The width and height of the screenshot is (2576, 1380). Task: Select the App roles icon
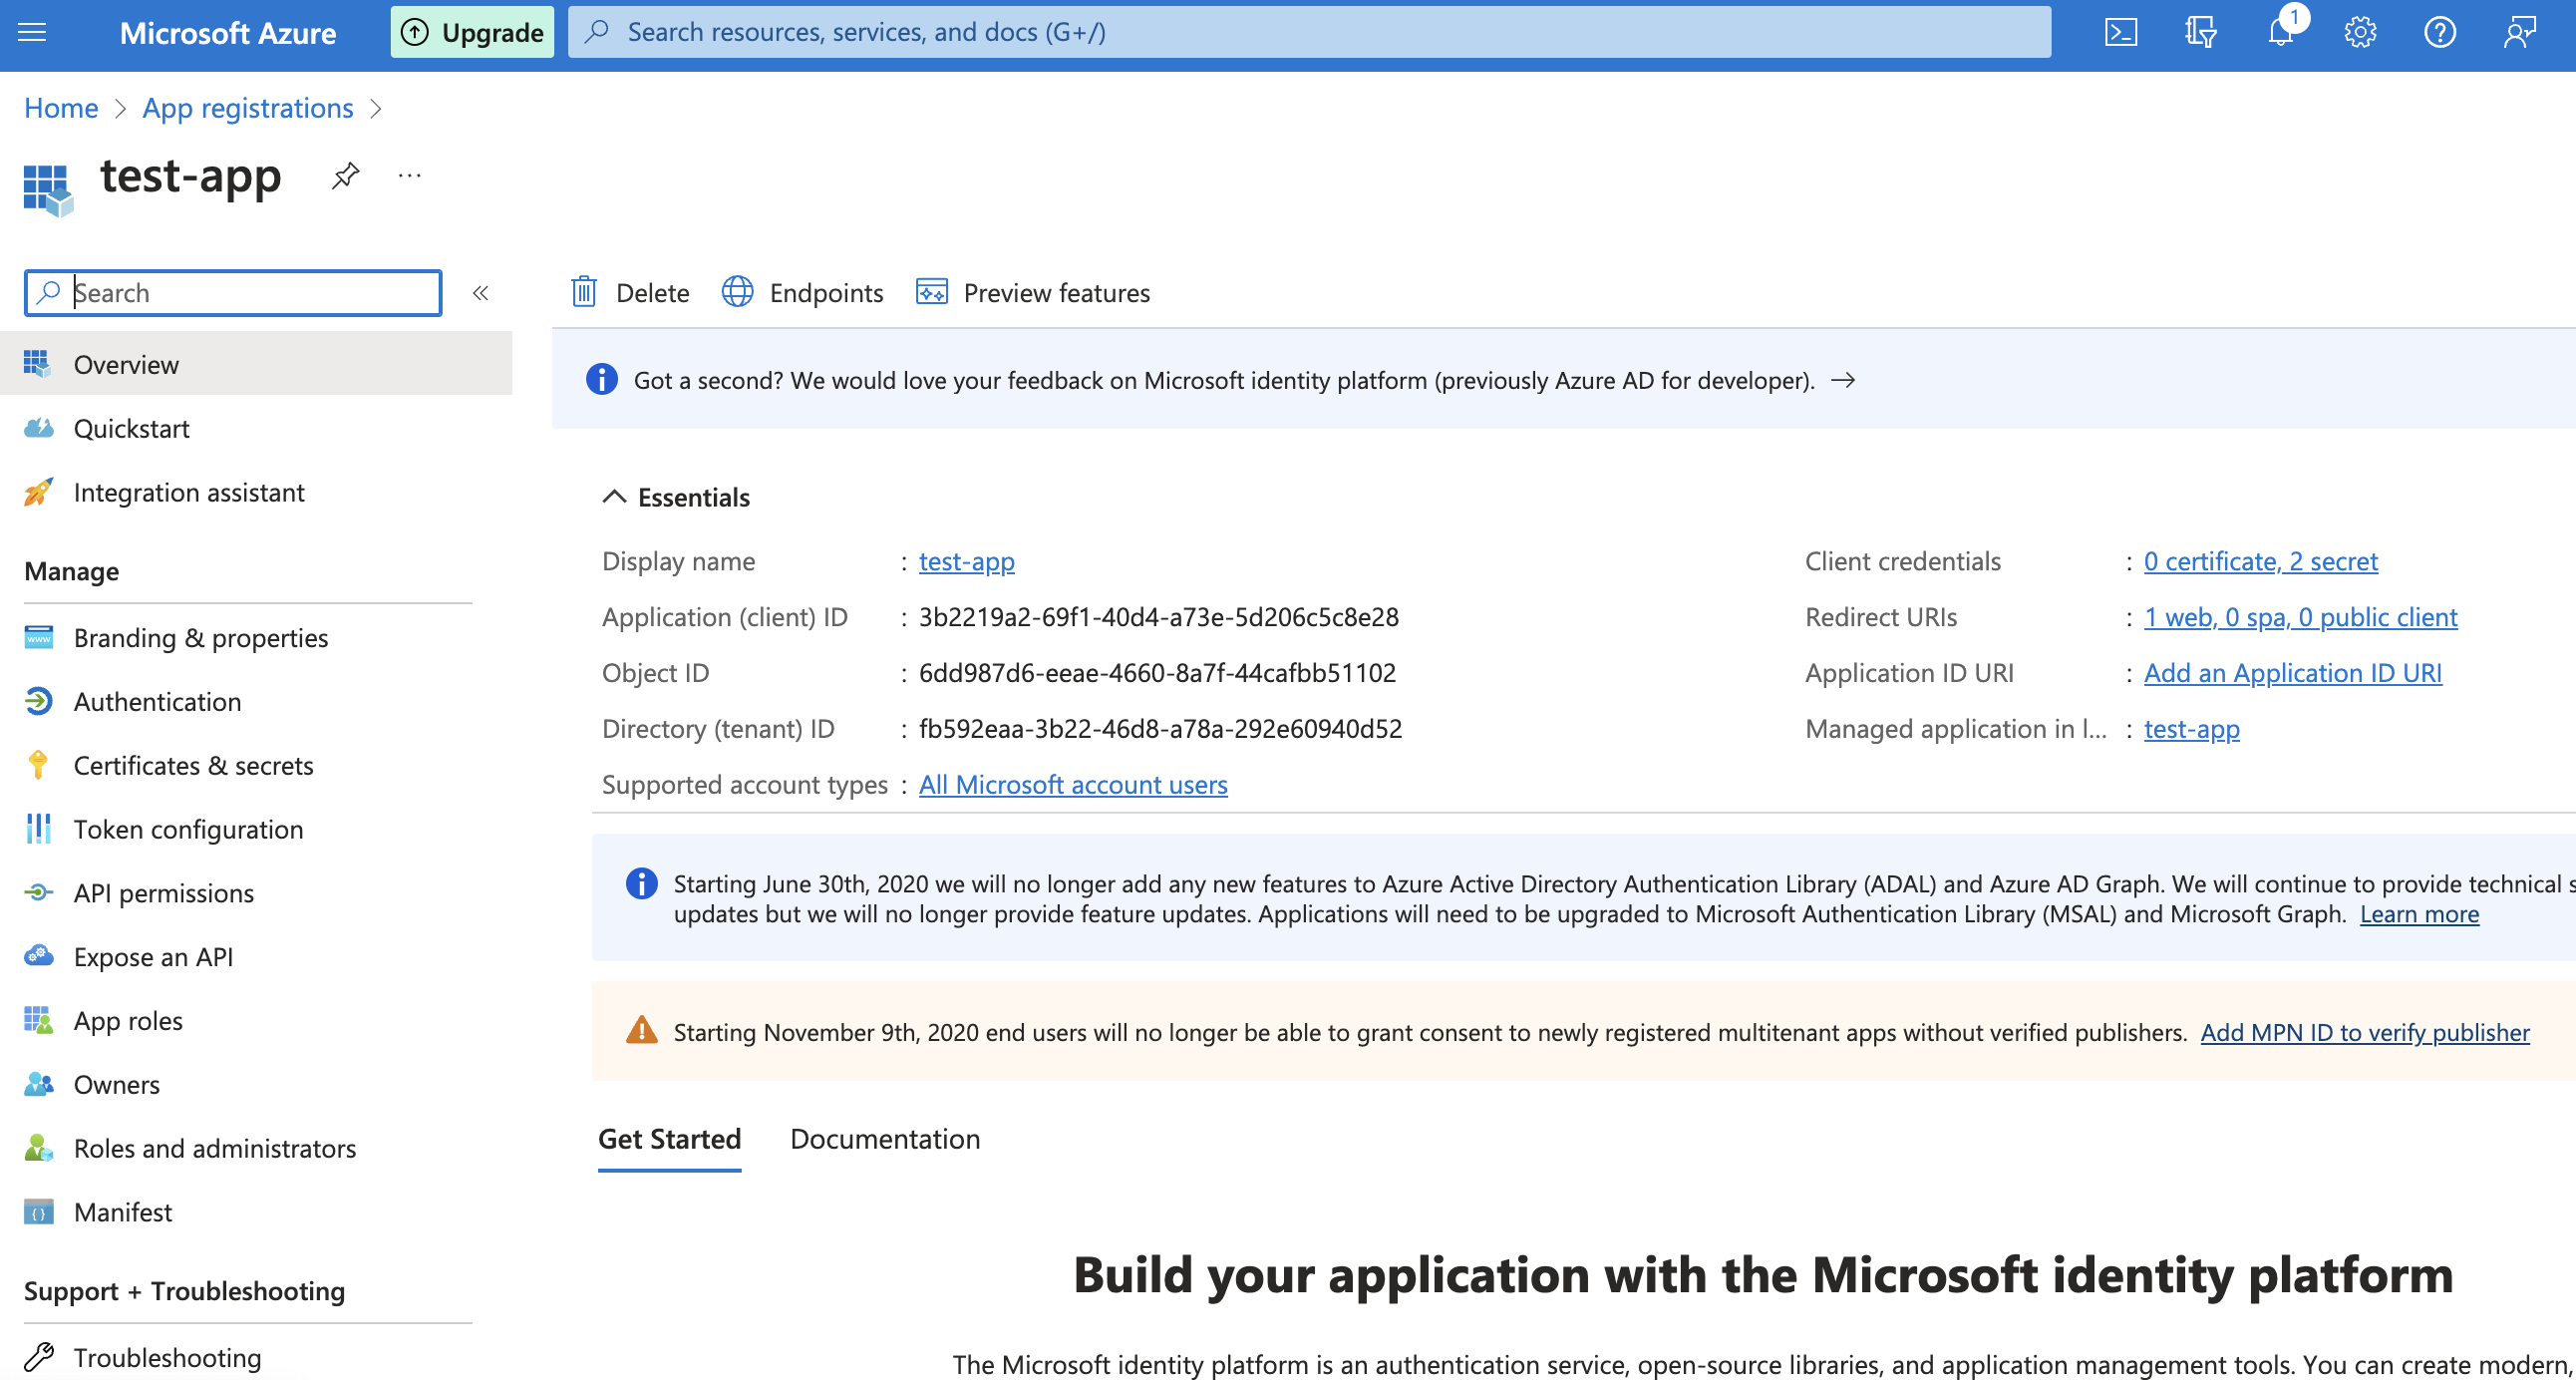(x=38, y=1019)
